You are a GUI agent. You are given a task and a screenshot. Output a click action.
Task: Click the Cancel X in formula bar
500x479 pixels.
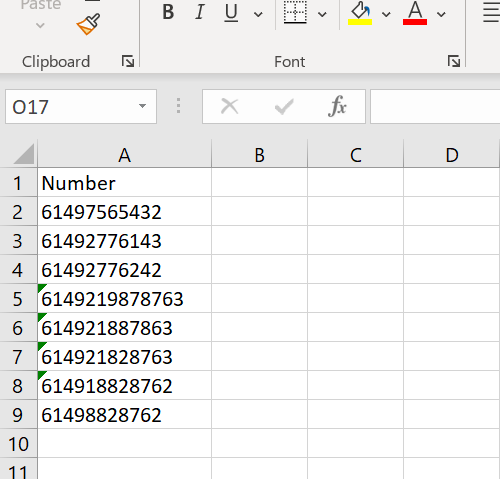230,107
